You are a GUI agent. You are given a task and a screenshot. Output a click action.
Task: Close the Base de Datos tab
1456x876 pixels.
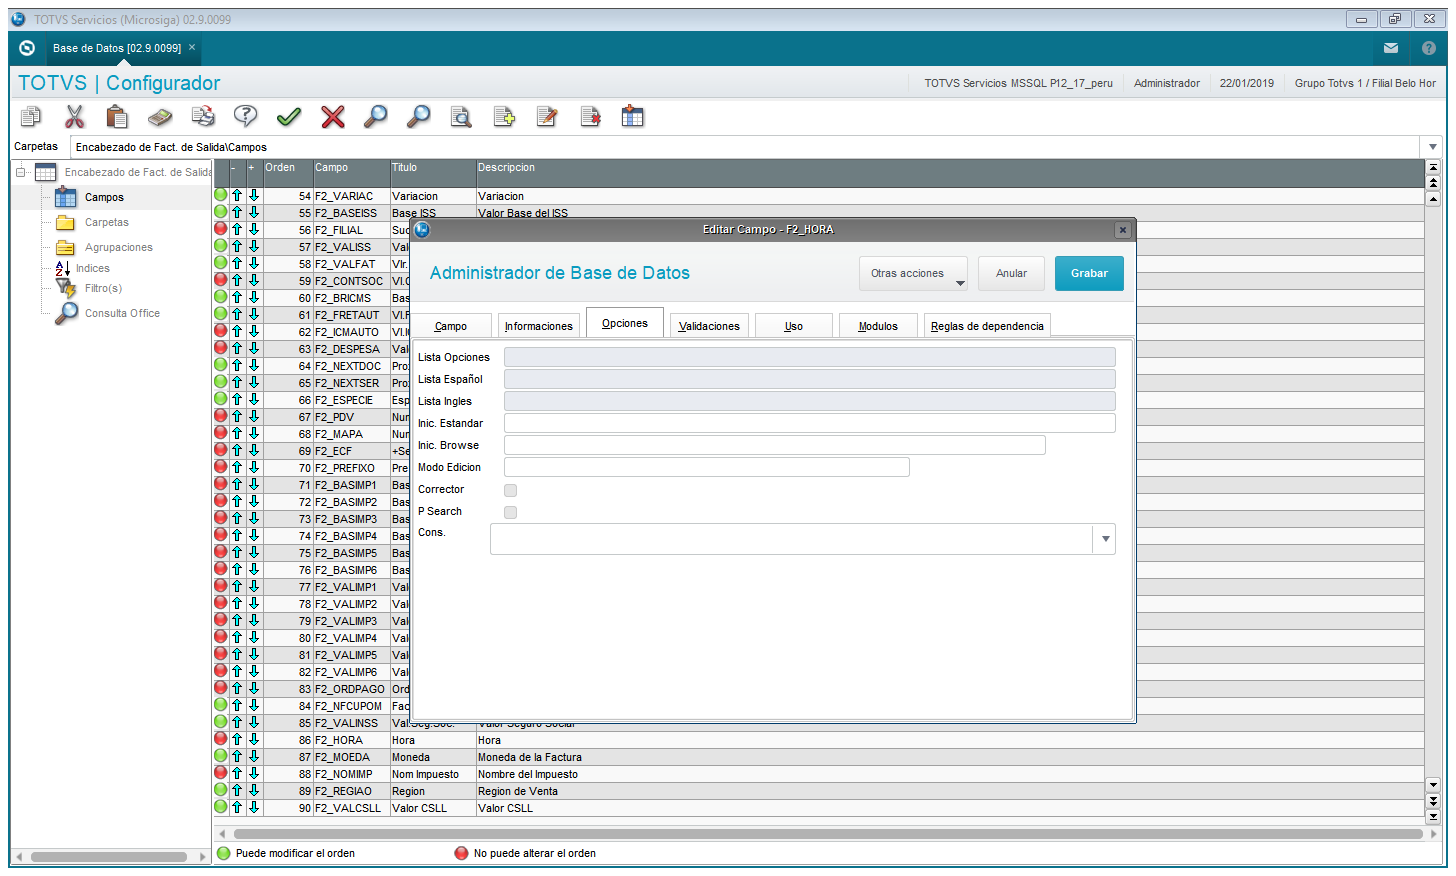tap(192, 47)
